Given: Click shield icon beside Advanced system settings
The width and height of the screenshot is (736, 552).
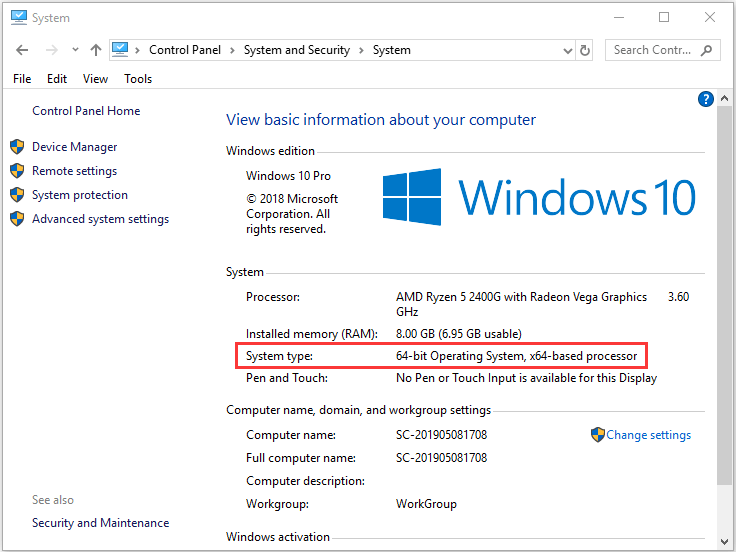Looking at the screenshot, I should (17, 219).
